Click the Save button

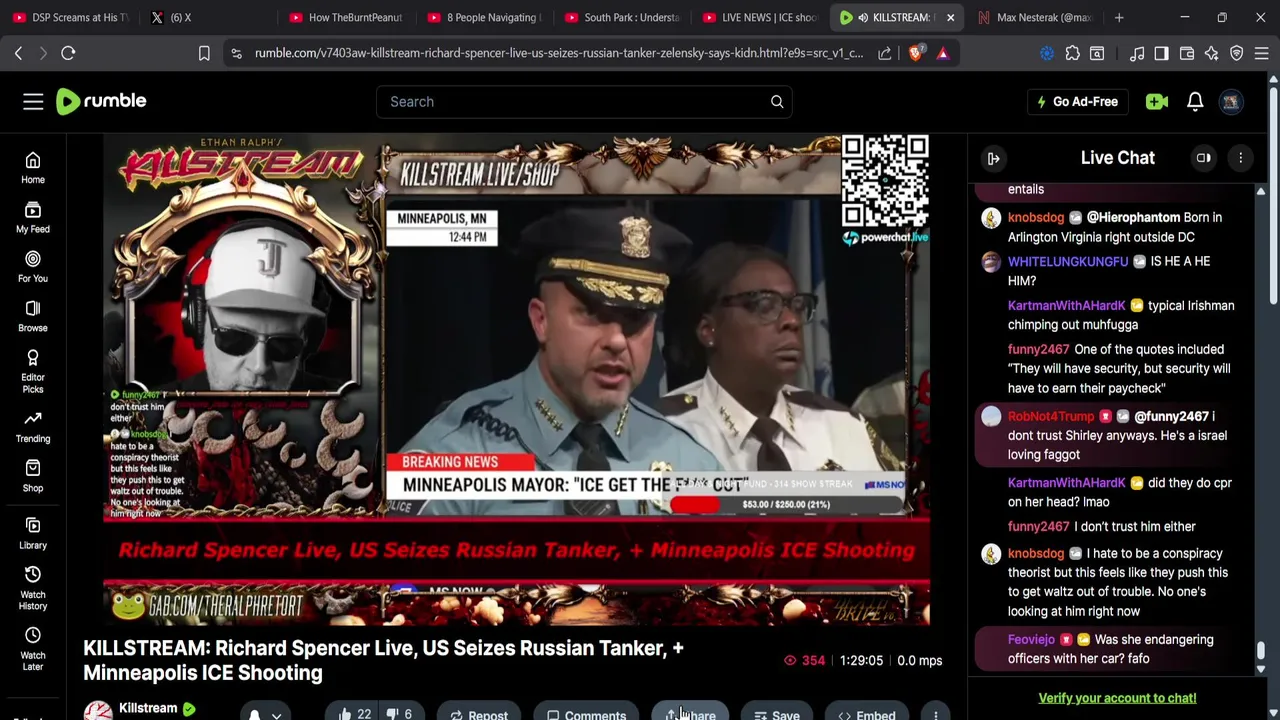click(776, 714)
